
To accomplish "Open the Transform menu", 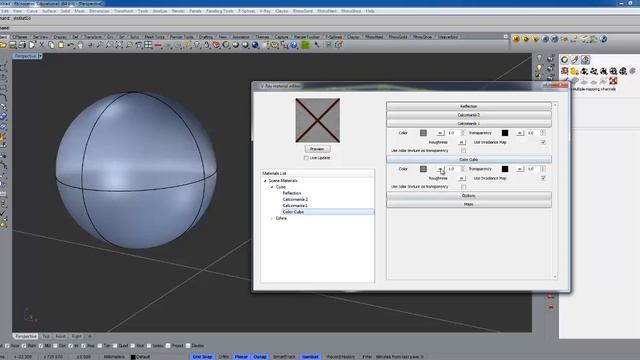I will tap(123, 11).
